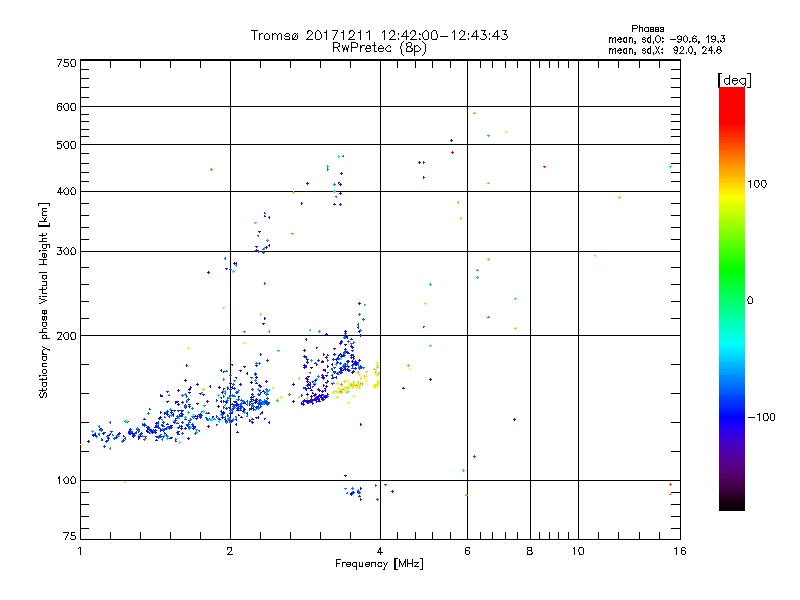This screenshot has width=800, height=600.
Task: Click the x-axis tick label '10'
Action: point(578,551)
